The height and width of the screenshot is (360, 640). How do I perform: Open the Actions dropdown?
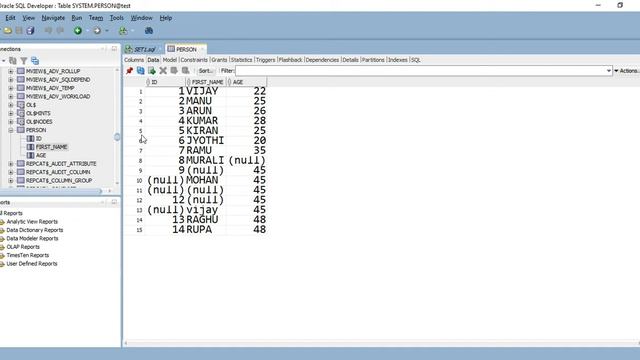tap(627, 71)
